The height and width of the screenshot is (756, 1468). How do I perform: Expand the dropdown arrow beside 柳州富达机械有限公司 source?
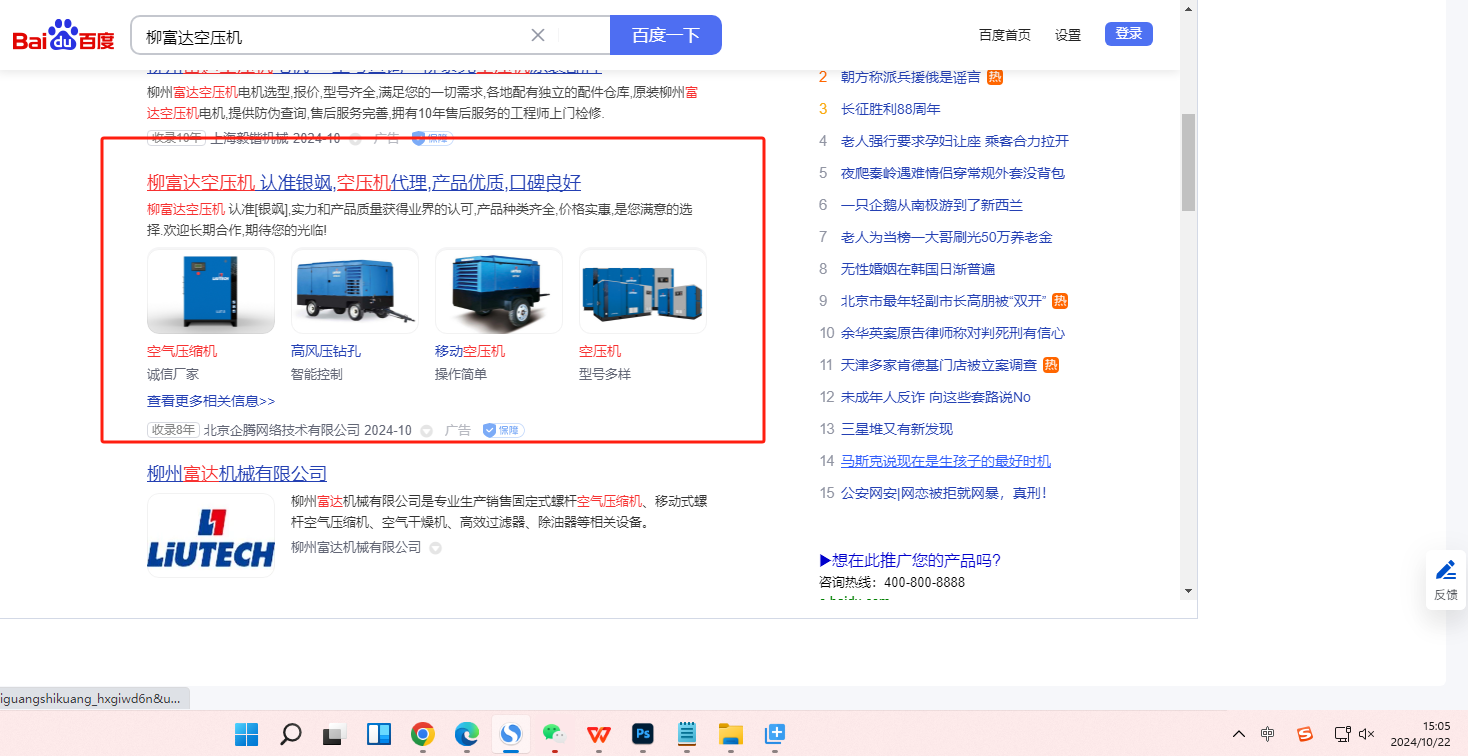pyautogui.click(x=436, y=548)
